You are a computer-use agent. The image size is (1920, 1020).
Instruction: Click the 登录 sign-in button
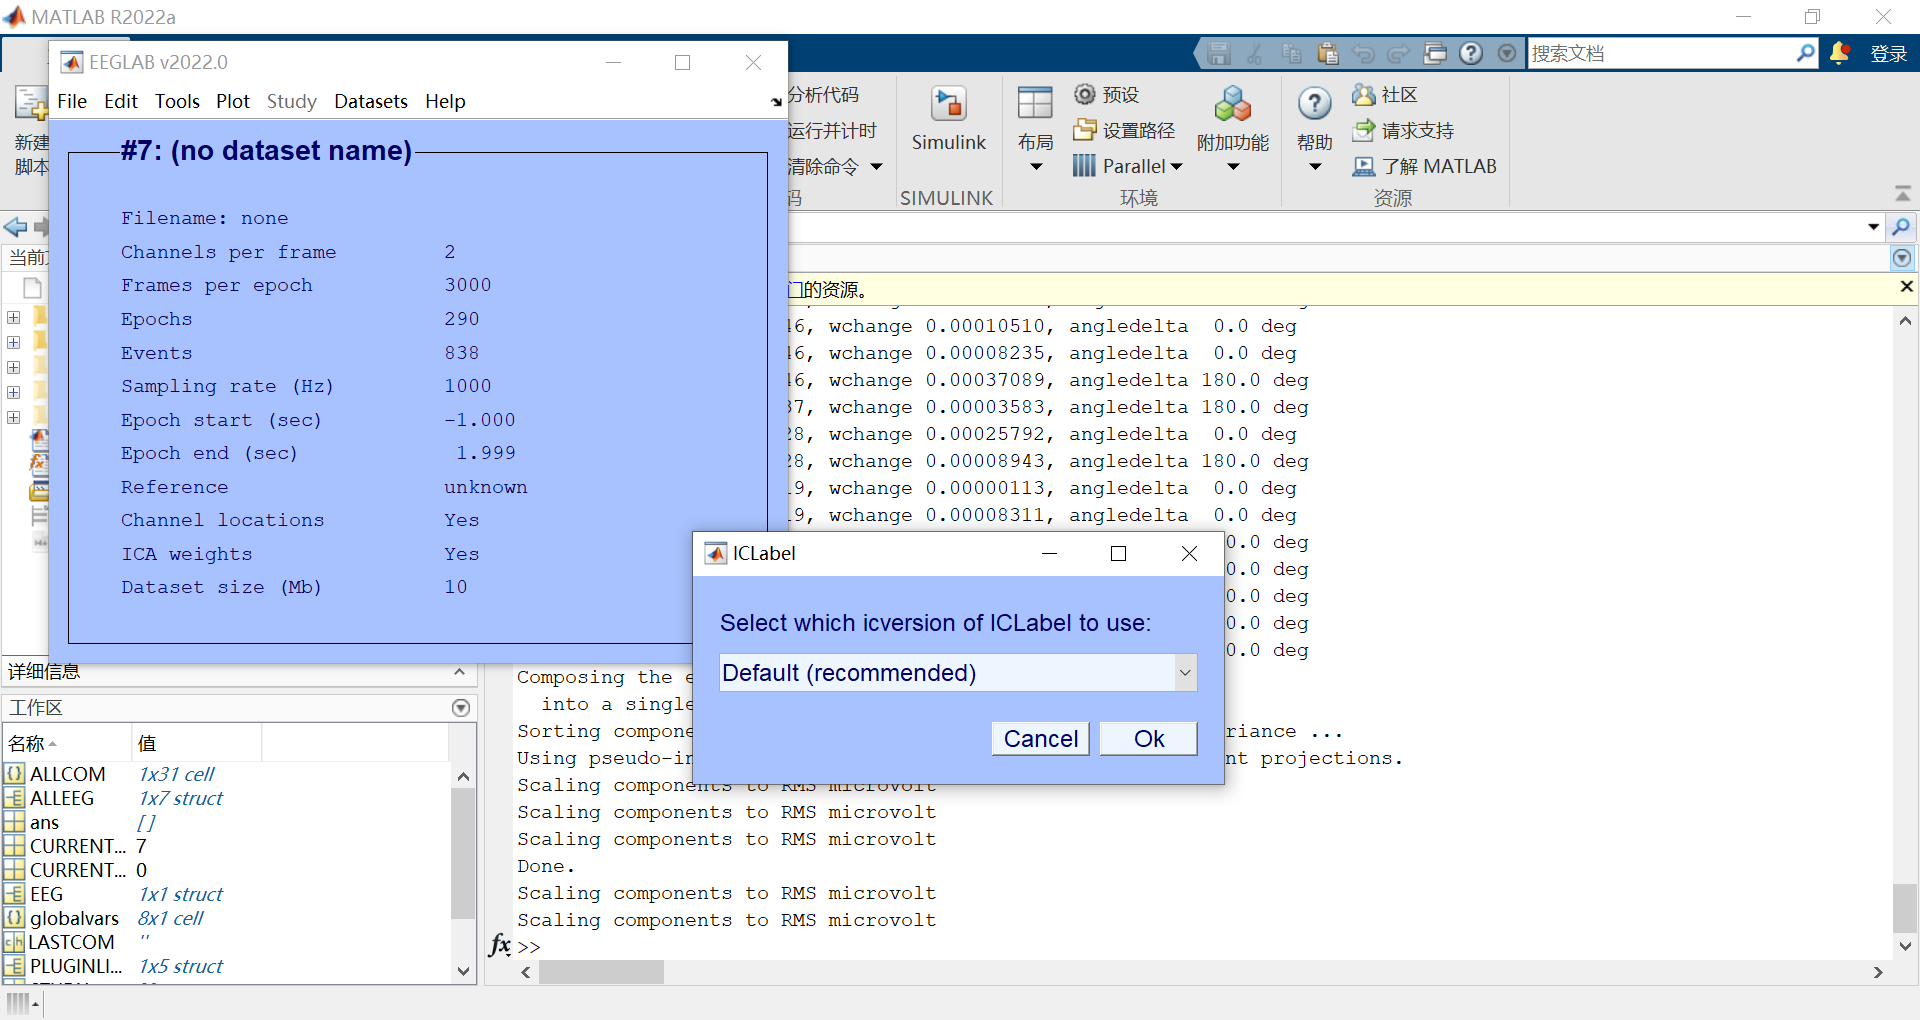point(1888,53)
